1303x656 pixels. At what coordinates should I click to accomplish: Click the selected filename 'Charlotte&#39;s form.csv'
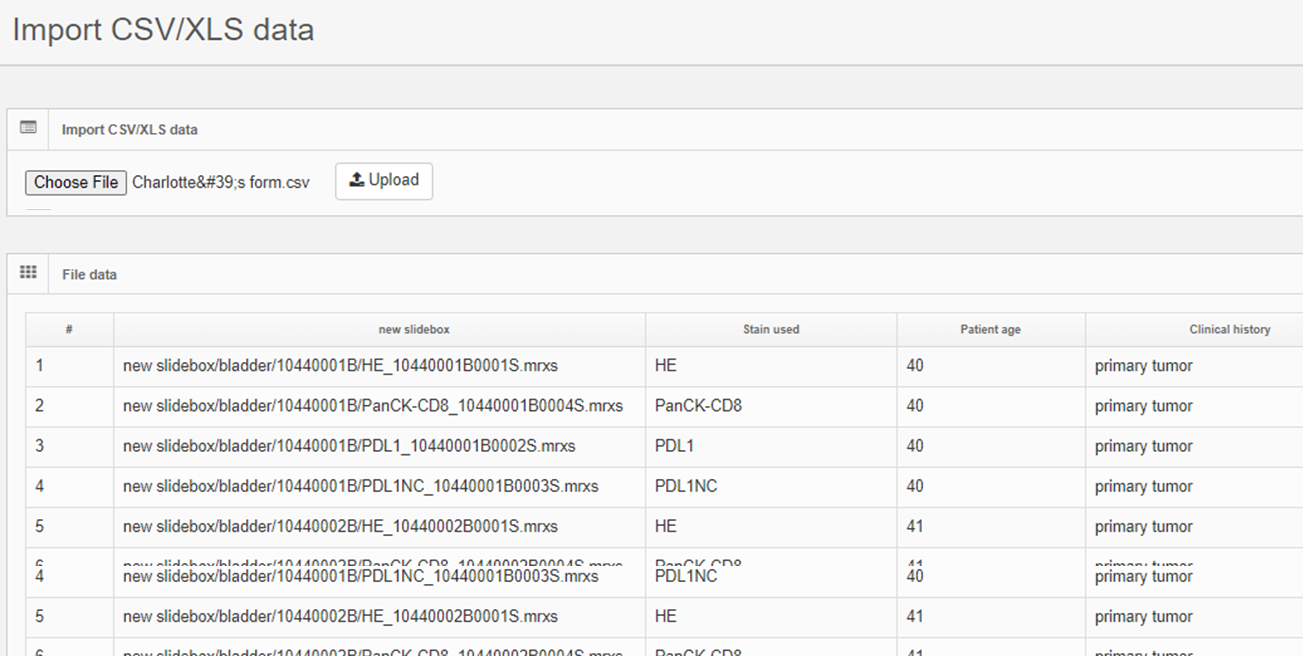[221, 183]
